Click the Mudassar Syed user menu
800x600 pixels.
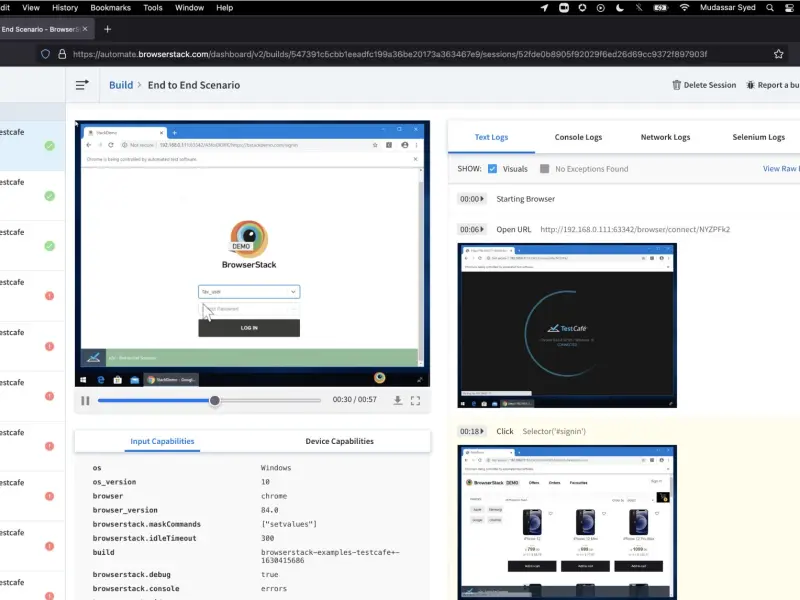click(728, 8)
